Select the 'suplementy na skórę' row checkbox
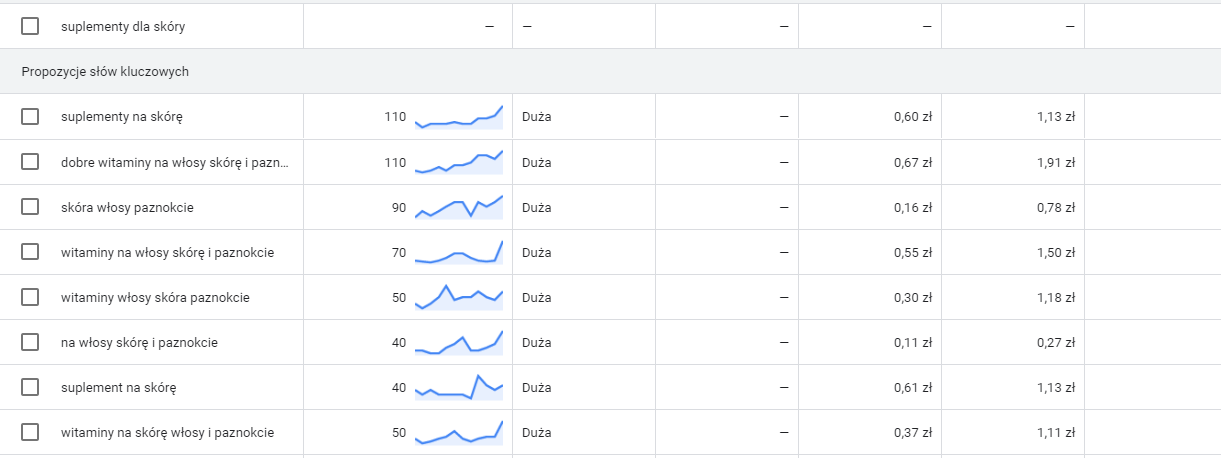This screenshot has width=1221, height=458. point(30,117)
